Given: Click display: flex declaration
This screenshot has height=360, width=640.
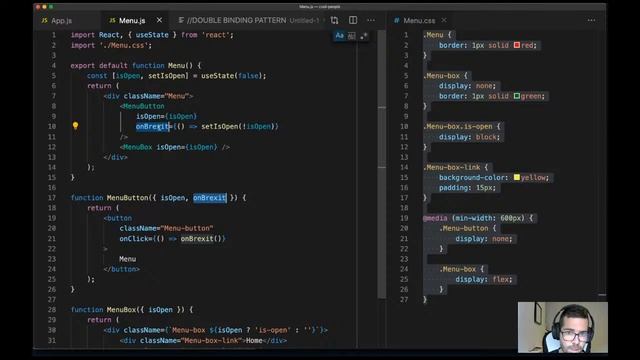Looking at the screenshot, I should coord(484,279).
